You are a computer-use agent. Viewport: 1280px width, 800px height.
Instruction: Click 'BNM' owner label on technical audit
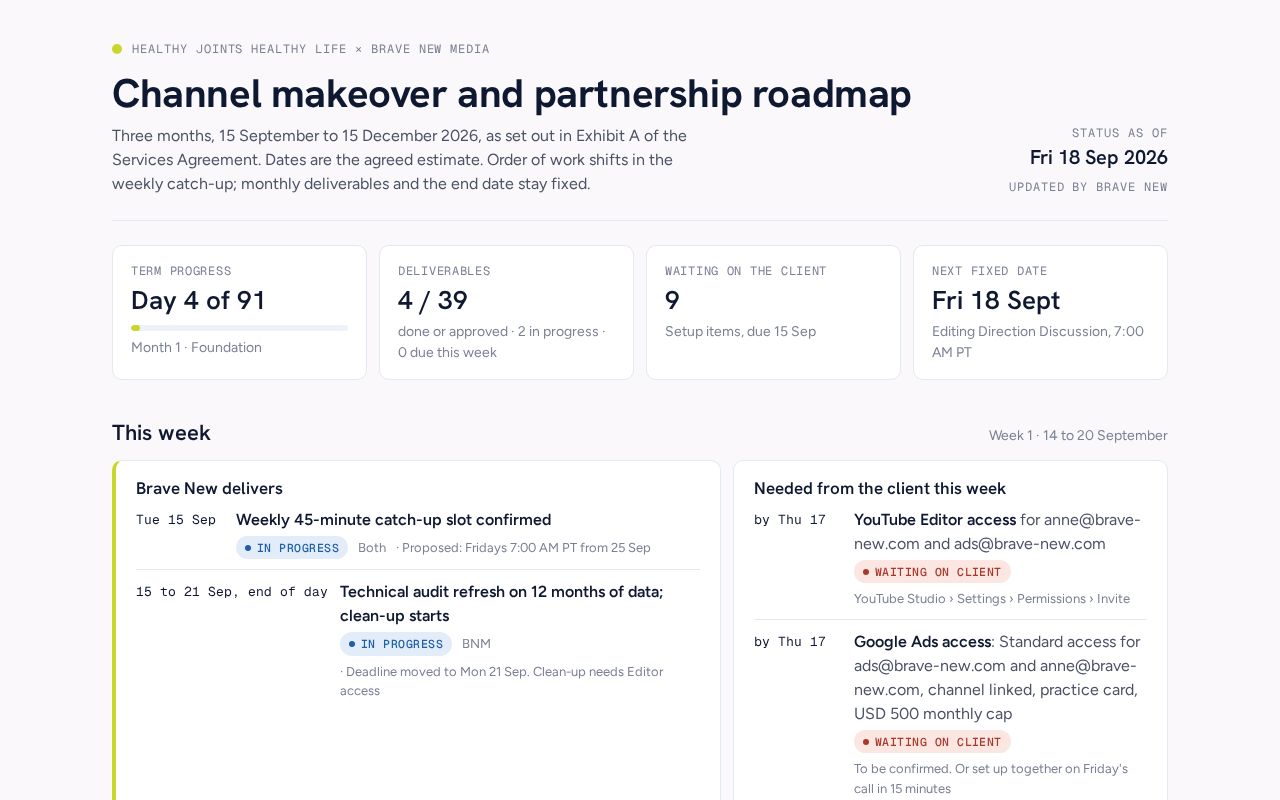(476, 644)
